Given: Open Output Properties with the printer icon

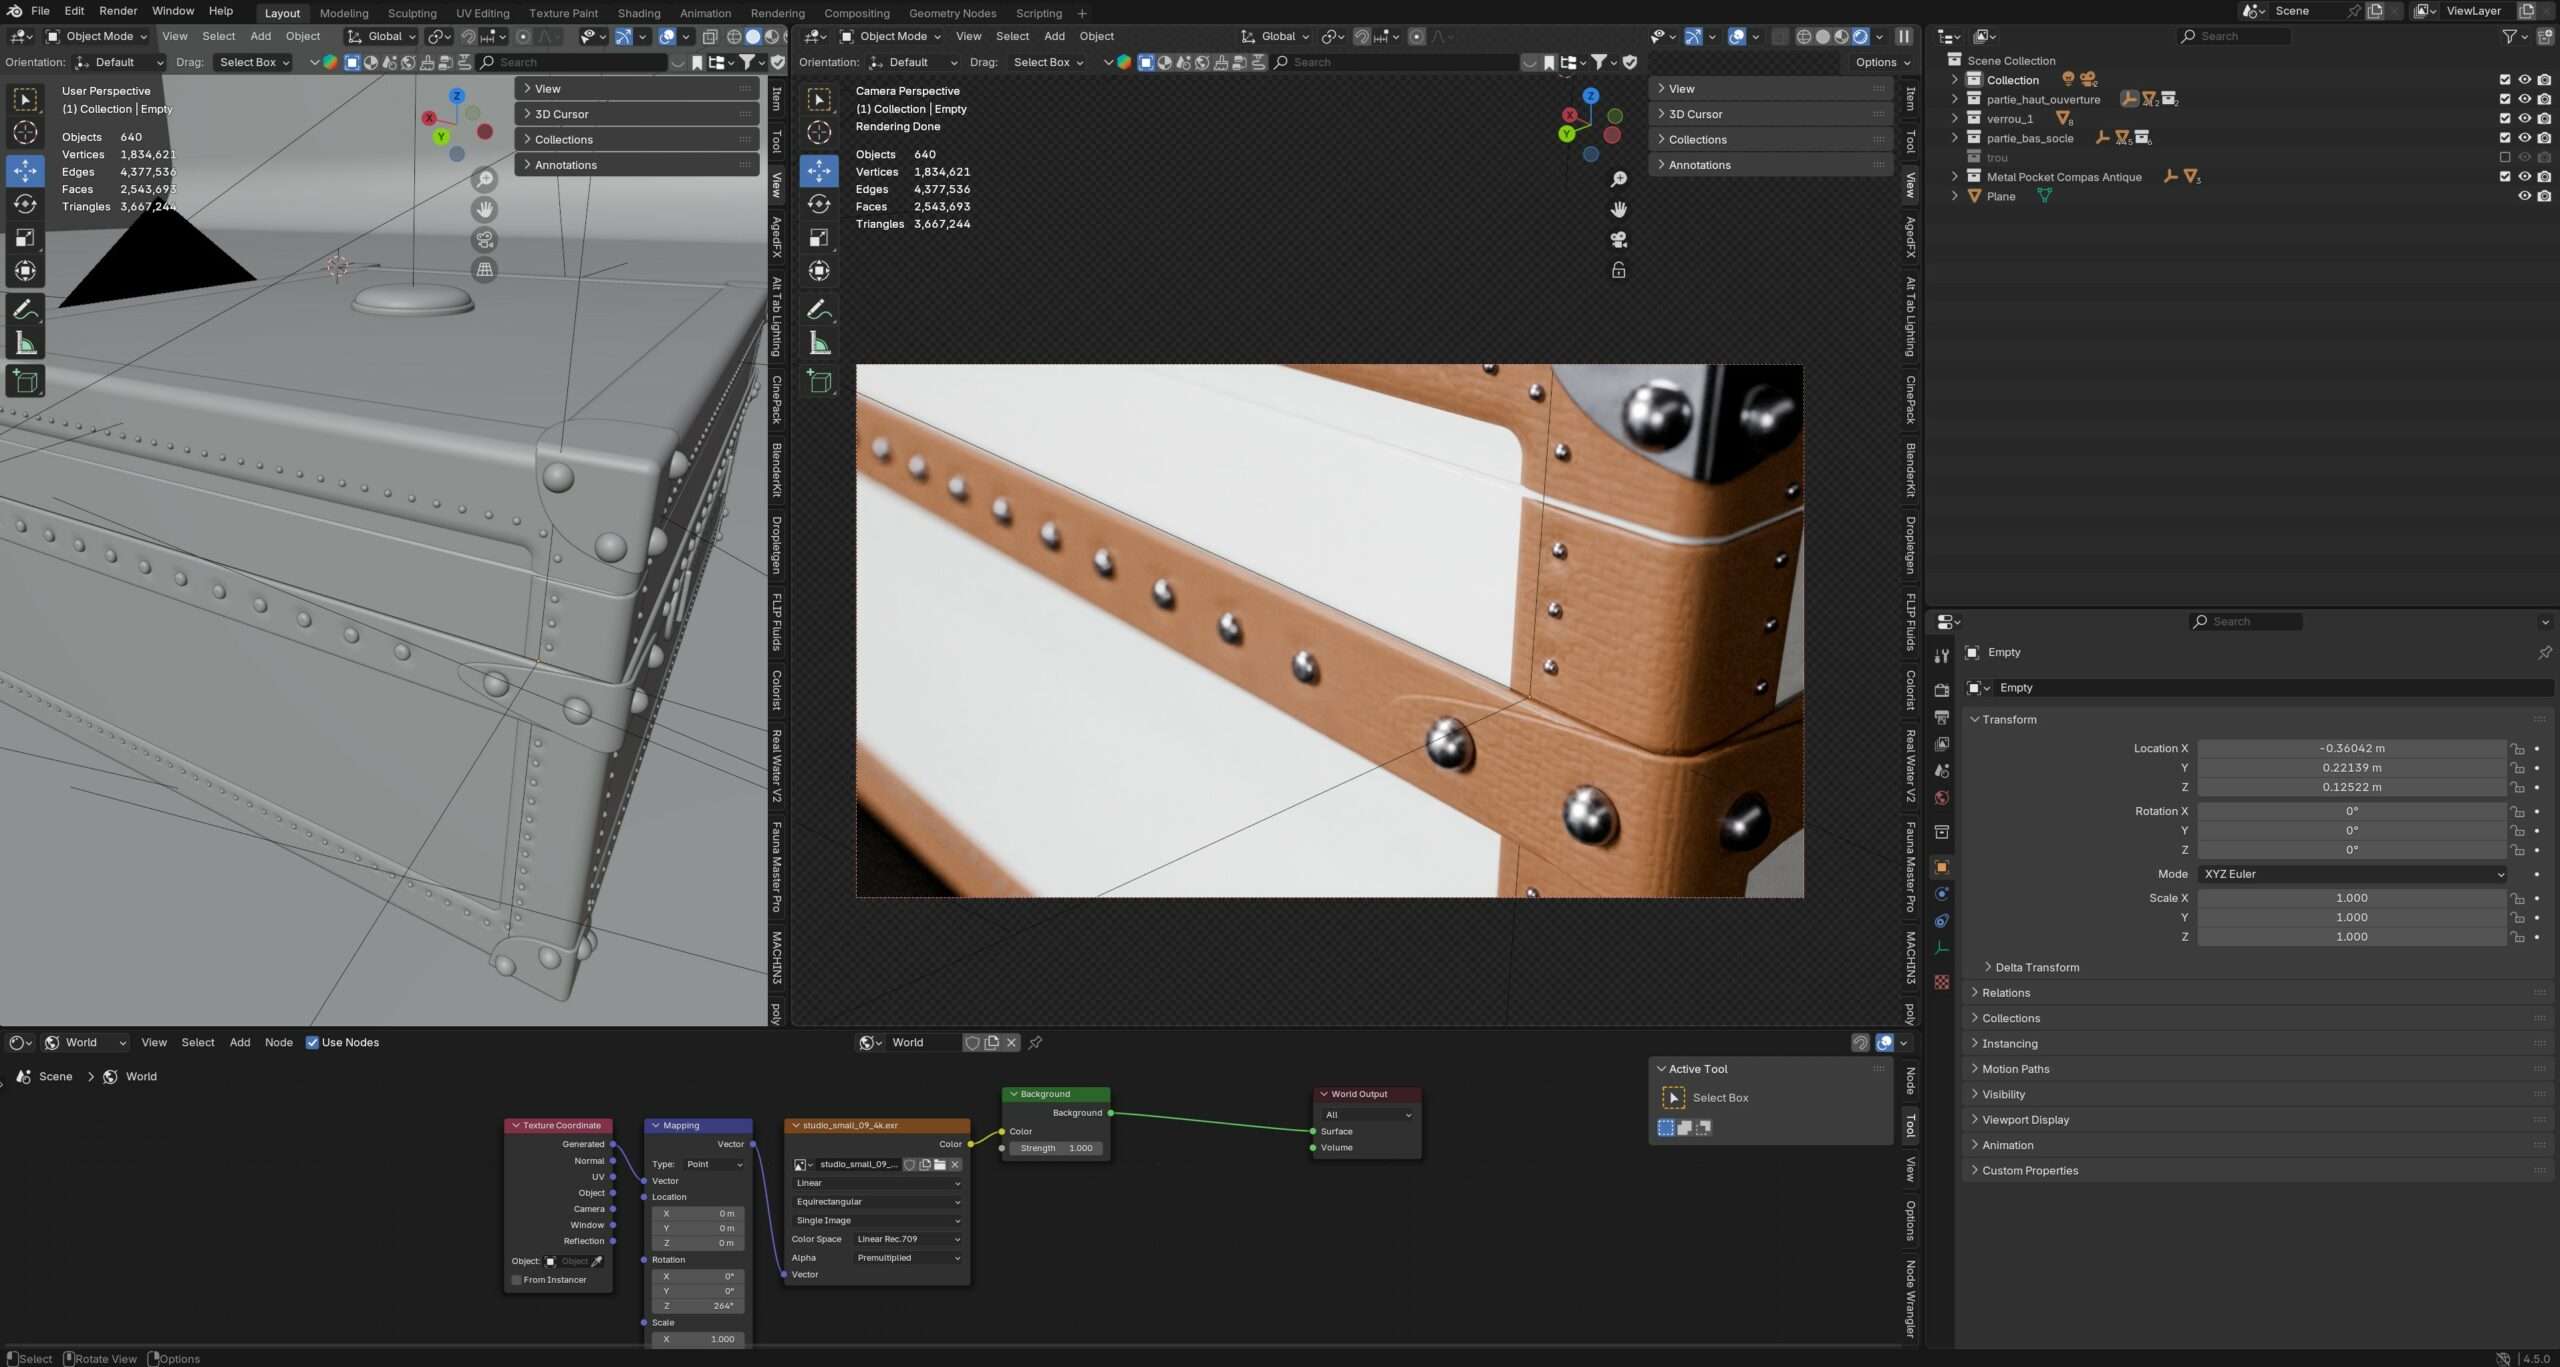Looking at the screenshot, I should tap(1940, 716).
